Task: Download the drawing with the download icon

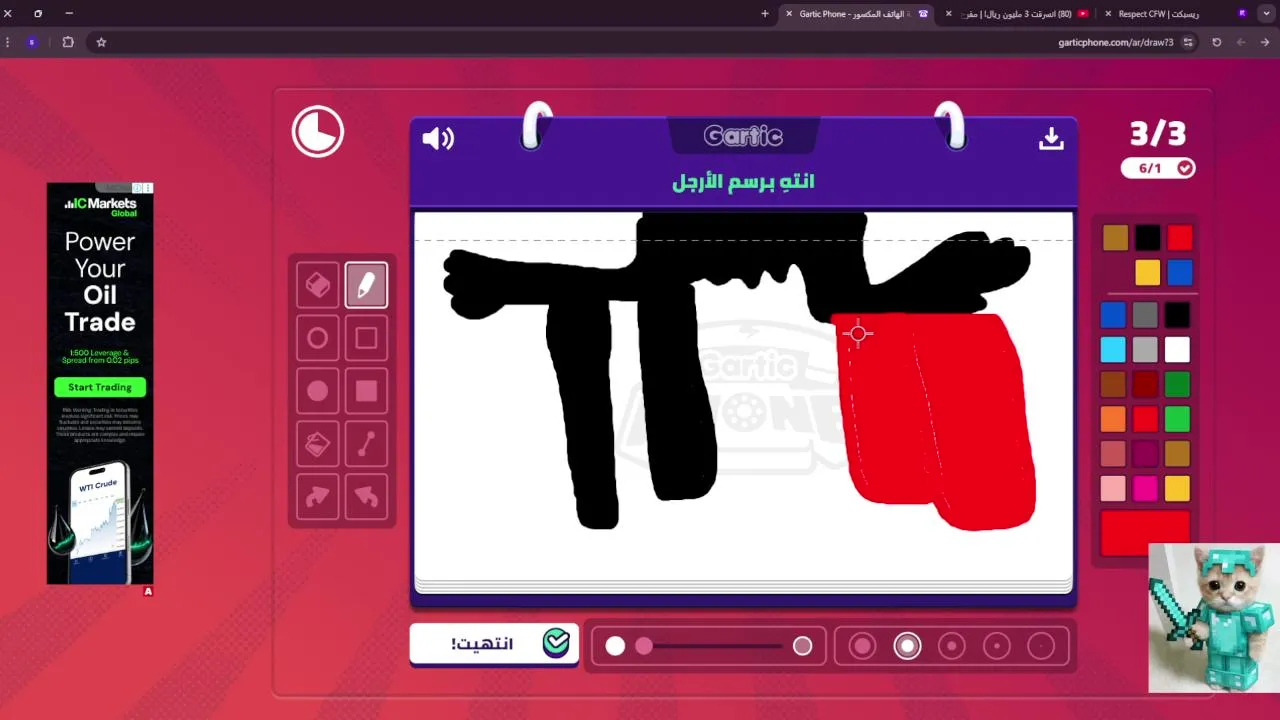Action: coord(1051,139)
